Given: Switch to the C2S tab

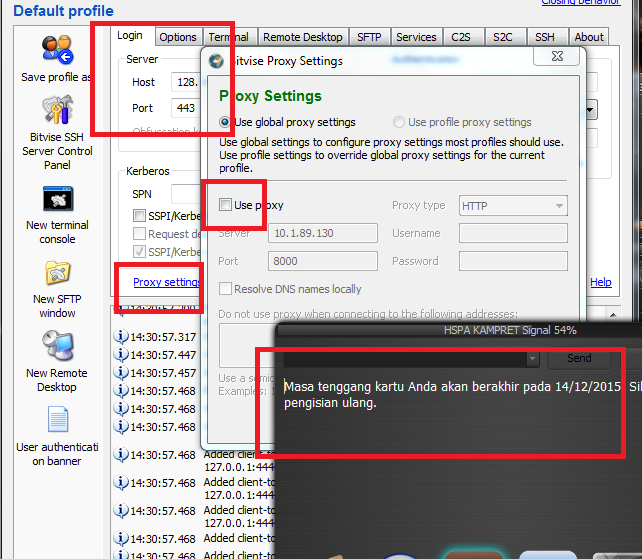Looking at the screenshot, I should tap(461, 37).
